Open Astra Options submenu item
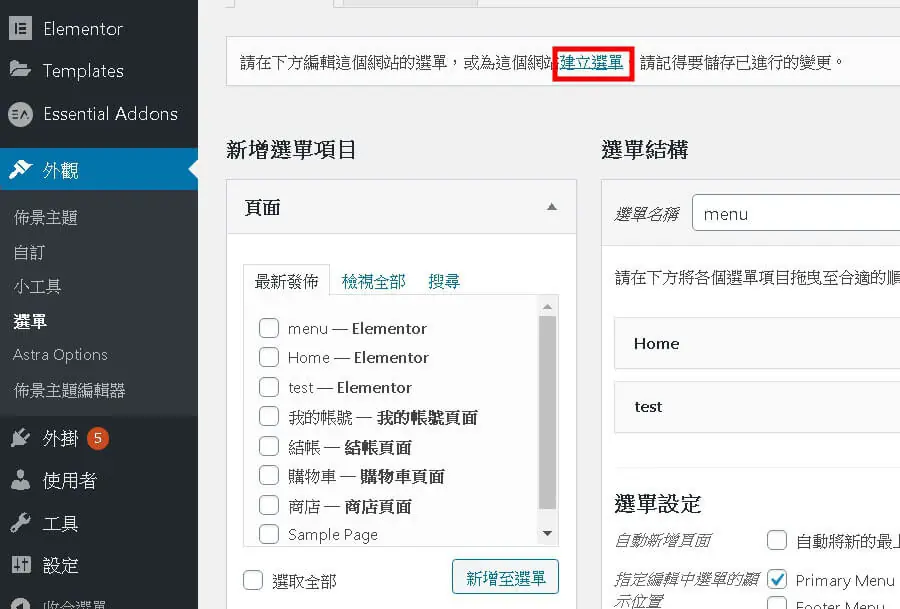900x609 pixels. click(x=60, y=355)
